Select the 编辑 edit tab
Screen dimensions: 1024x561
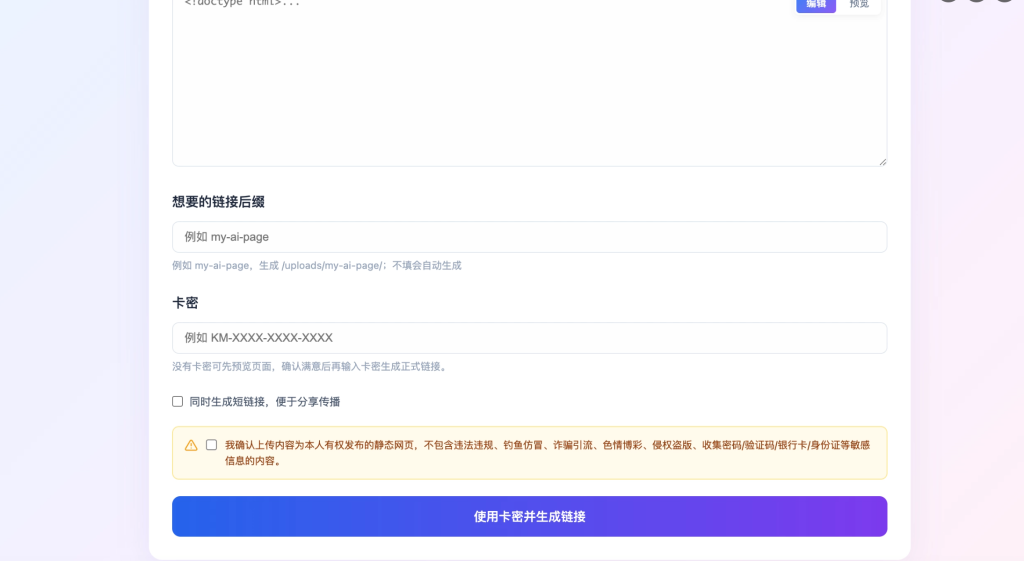[816, 5]
